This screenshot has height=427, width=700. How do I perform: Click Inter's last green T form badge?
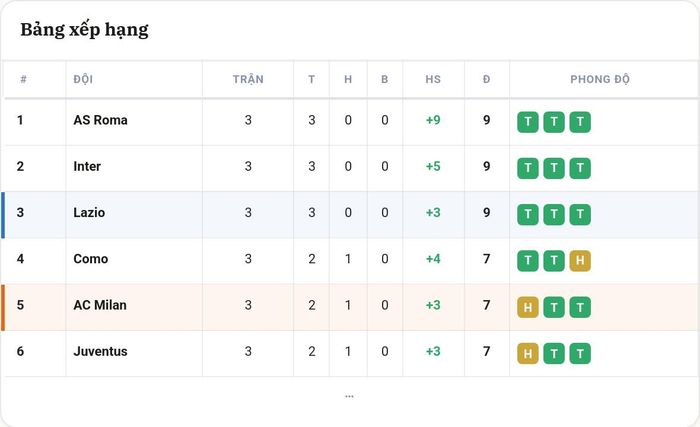point(580,168)
